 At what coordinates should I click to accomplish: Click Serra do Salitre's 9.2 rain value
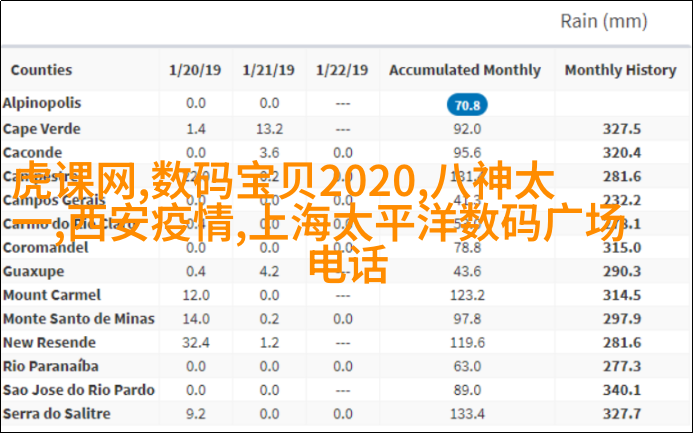pos(196,414)
